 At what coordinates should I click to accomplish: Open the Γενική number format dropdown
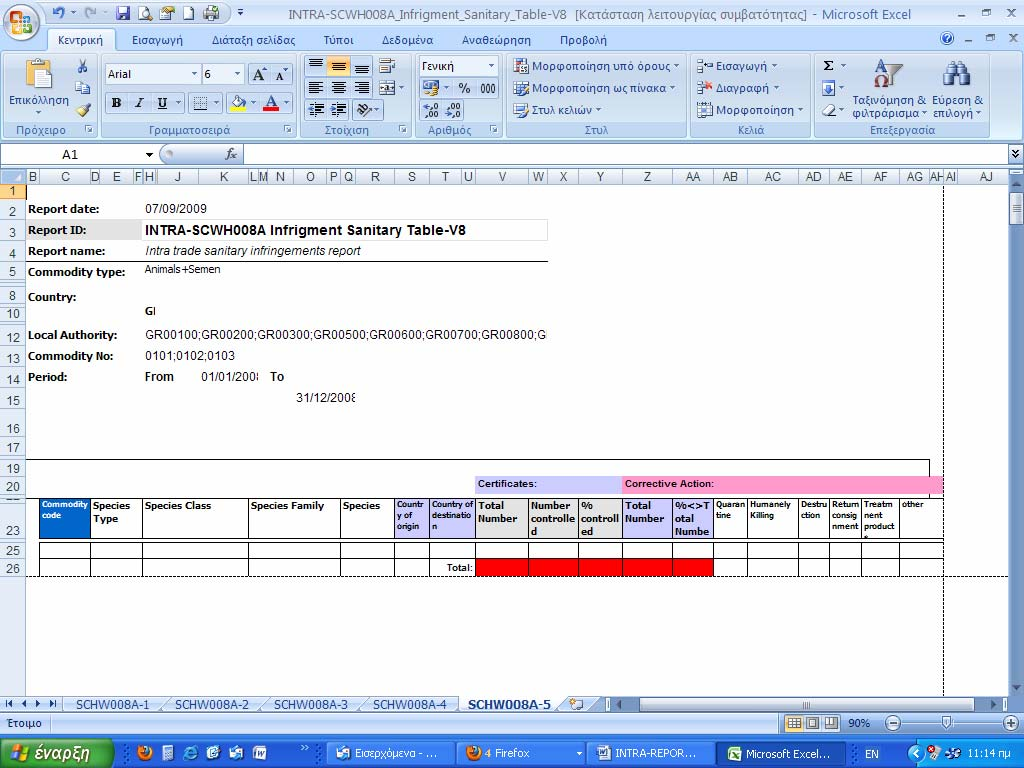[490, 66]
